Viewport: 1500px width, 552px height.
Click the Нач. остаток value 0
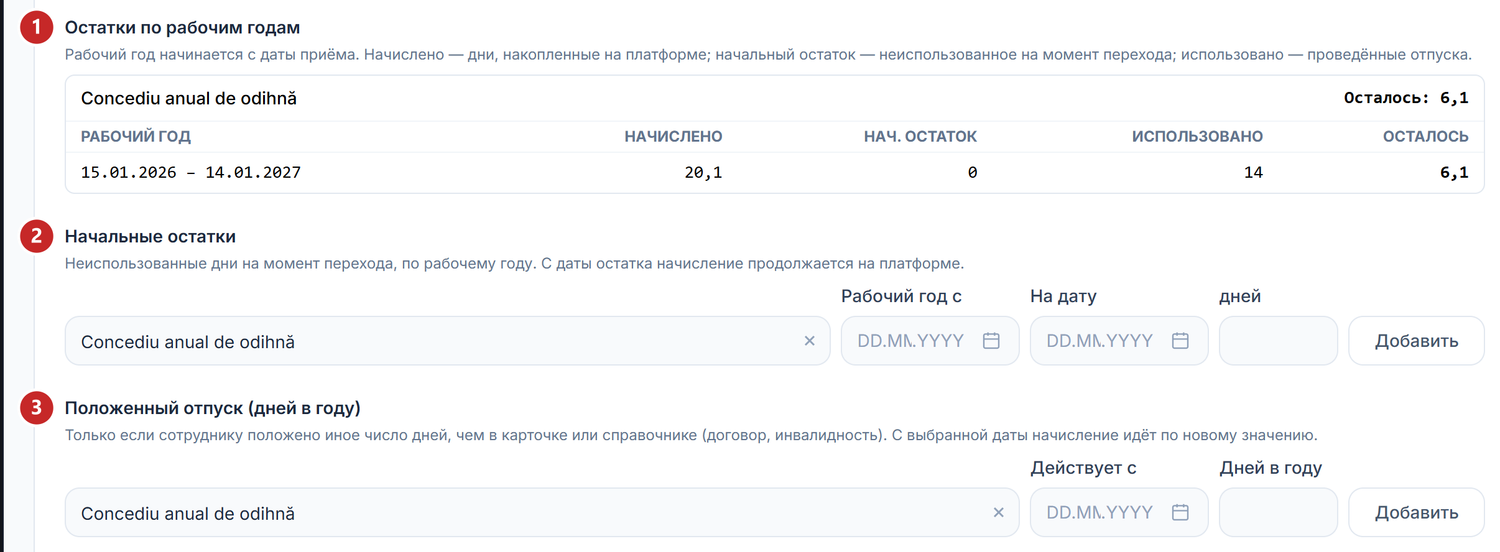(972, 173)
